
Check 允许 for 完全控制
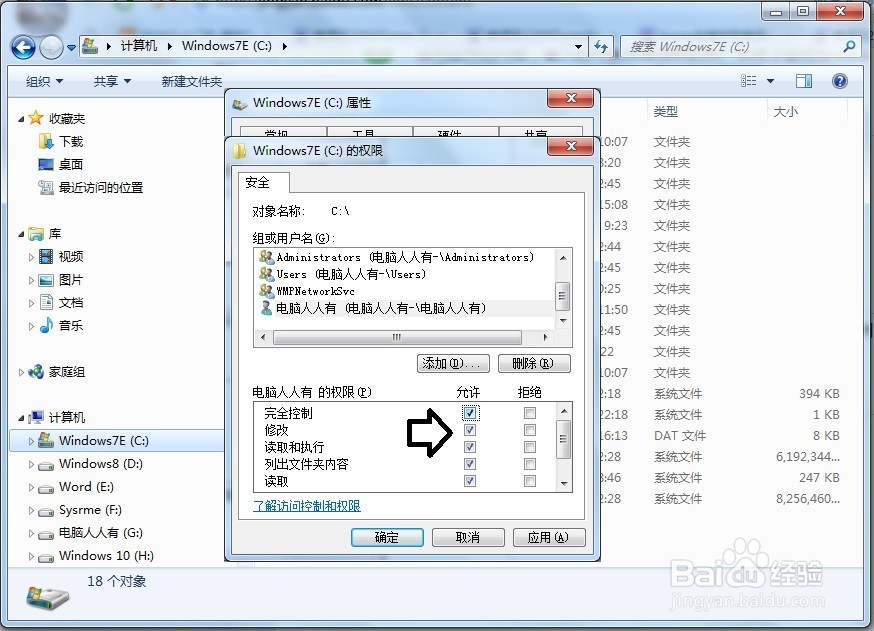coord(470,413)
